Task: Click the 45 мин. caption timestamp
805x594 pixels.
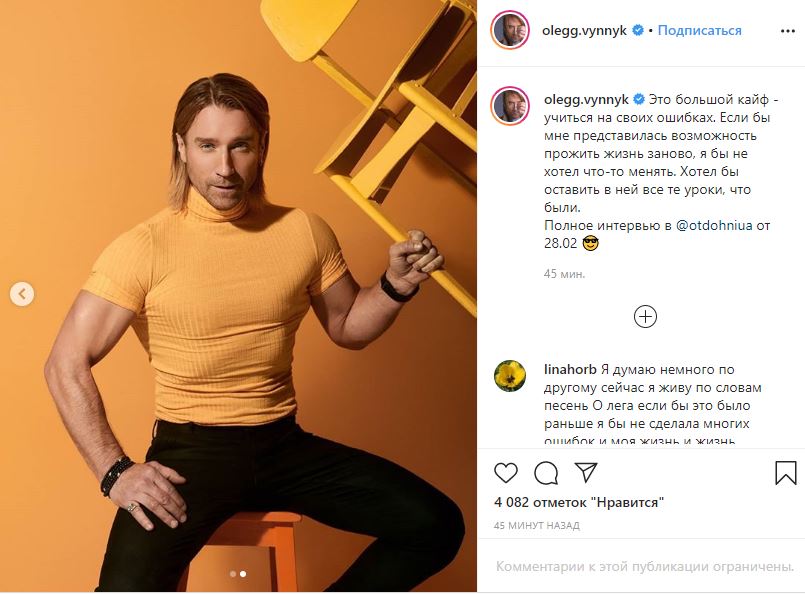Action: 564,273
